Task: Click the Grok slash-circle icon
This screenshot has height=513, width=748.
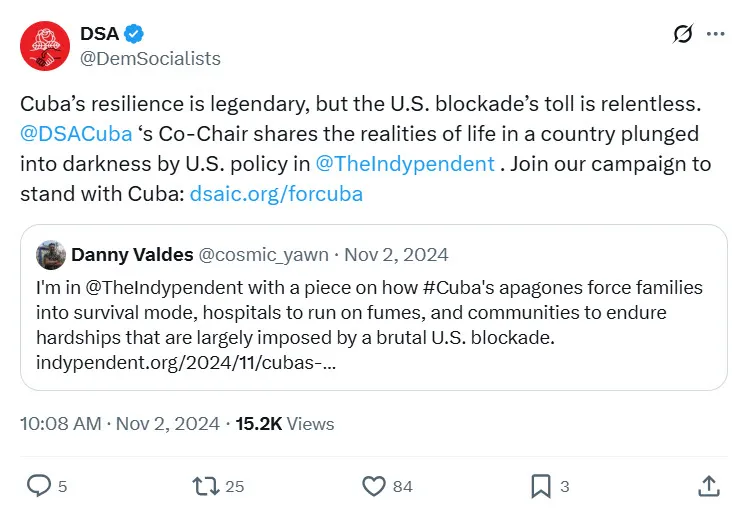Action: point(683,33)
